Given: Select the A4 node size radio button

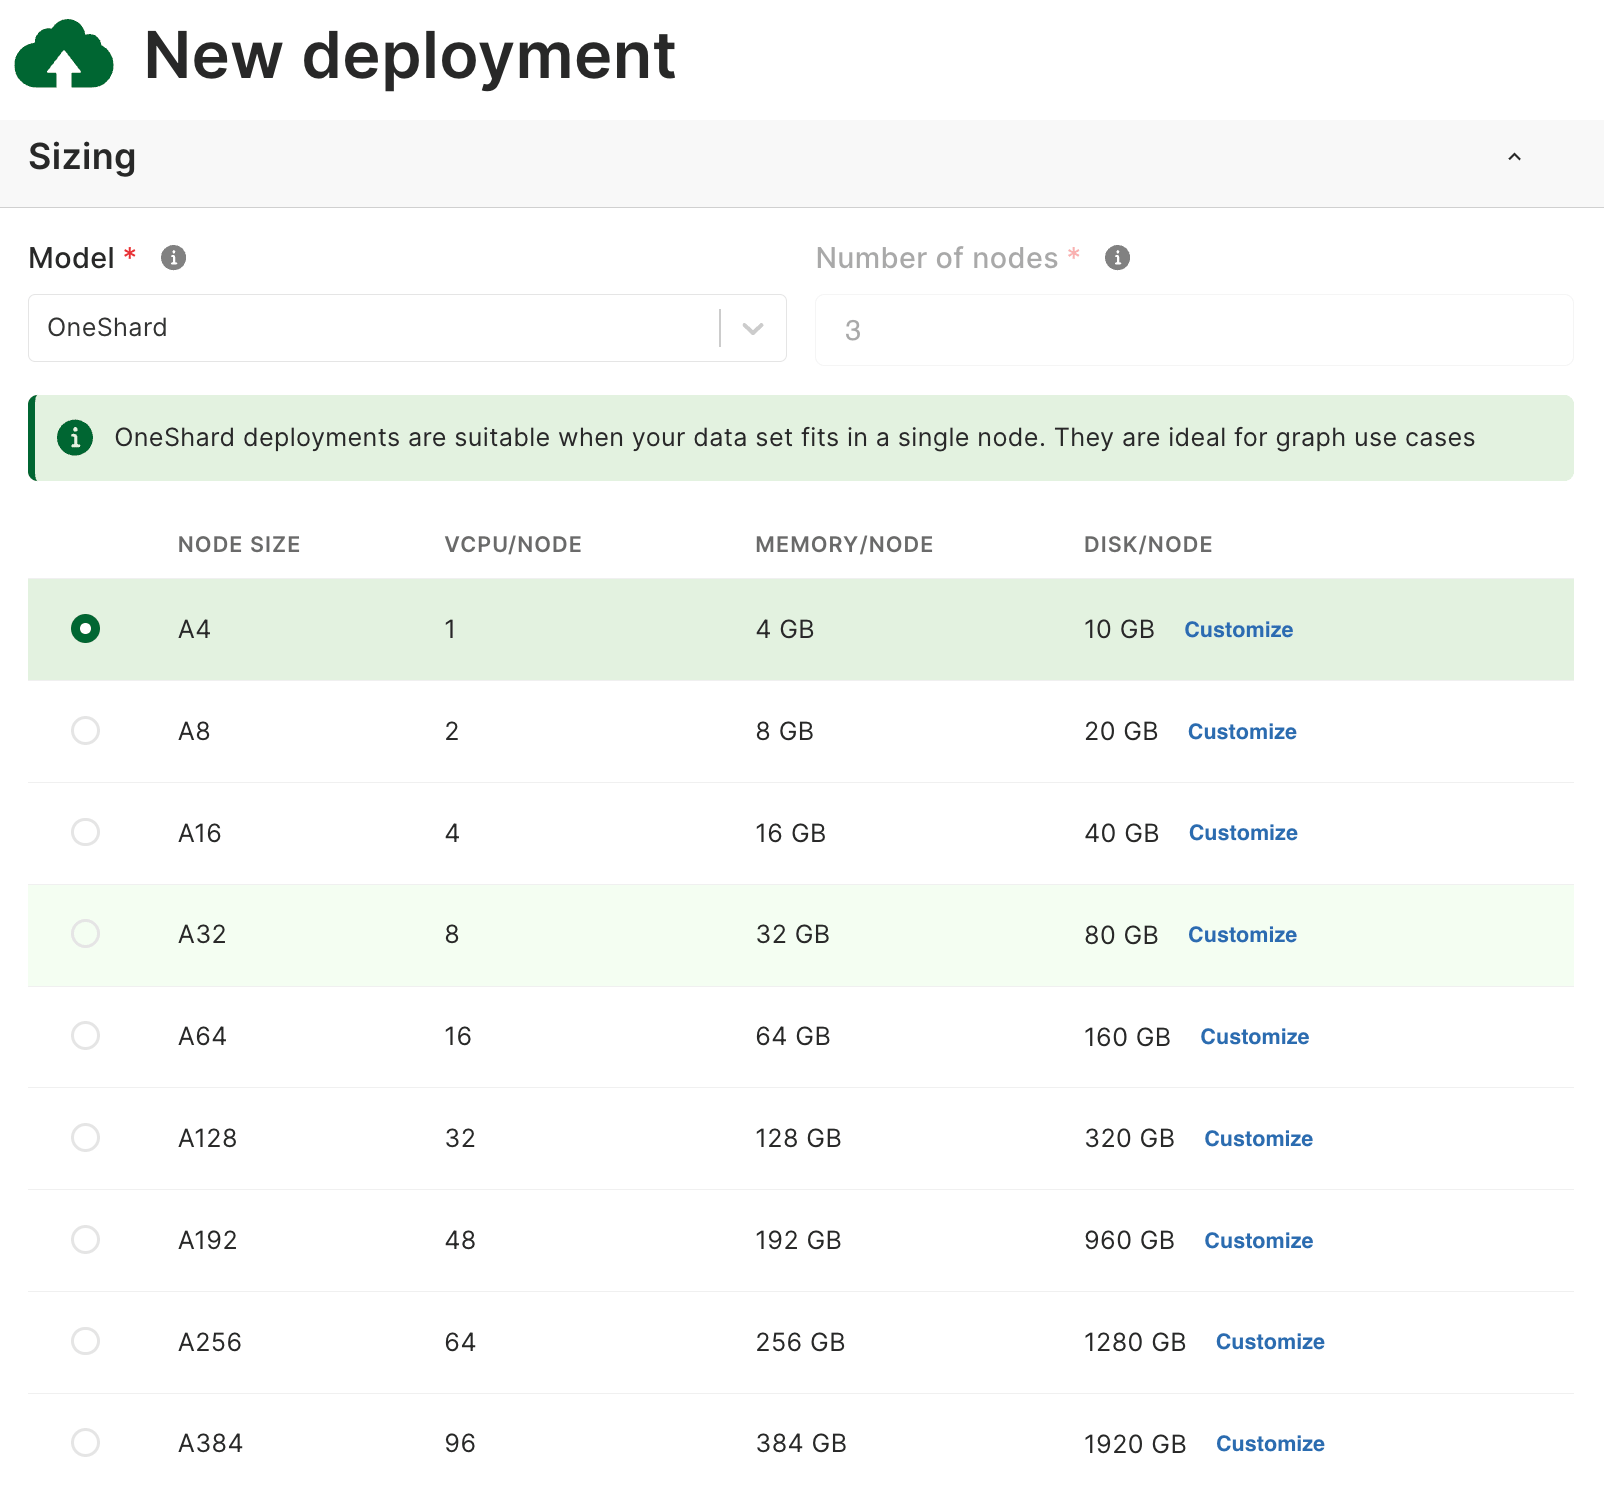Looking at the screenshot, I should [x=86, y=629].
